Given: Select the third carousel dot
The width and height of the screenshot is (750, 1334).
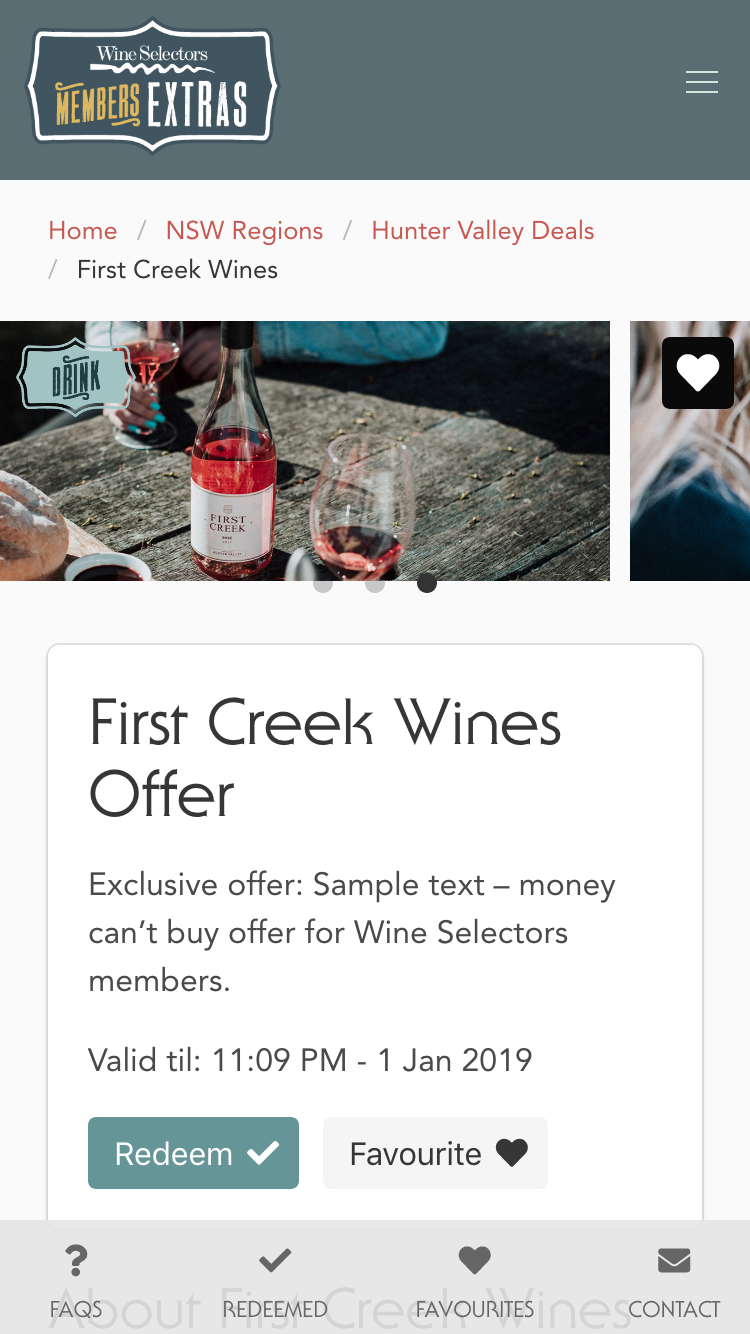Looking at the screenshot, I should 427,583.
